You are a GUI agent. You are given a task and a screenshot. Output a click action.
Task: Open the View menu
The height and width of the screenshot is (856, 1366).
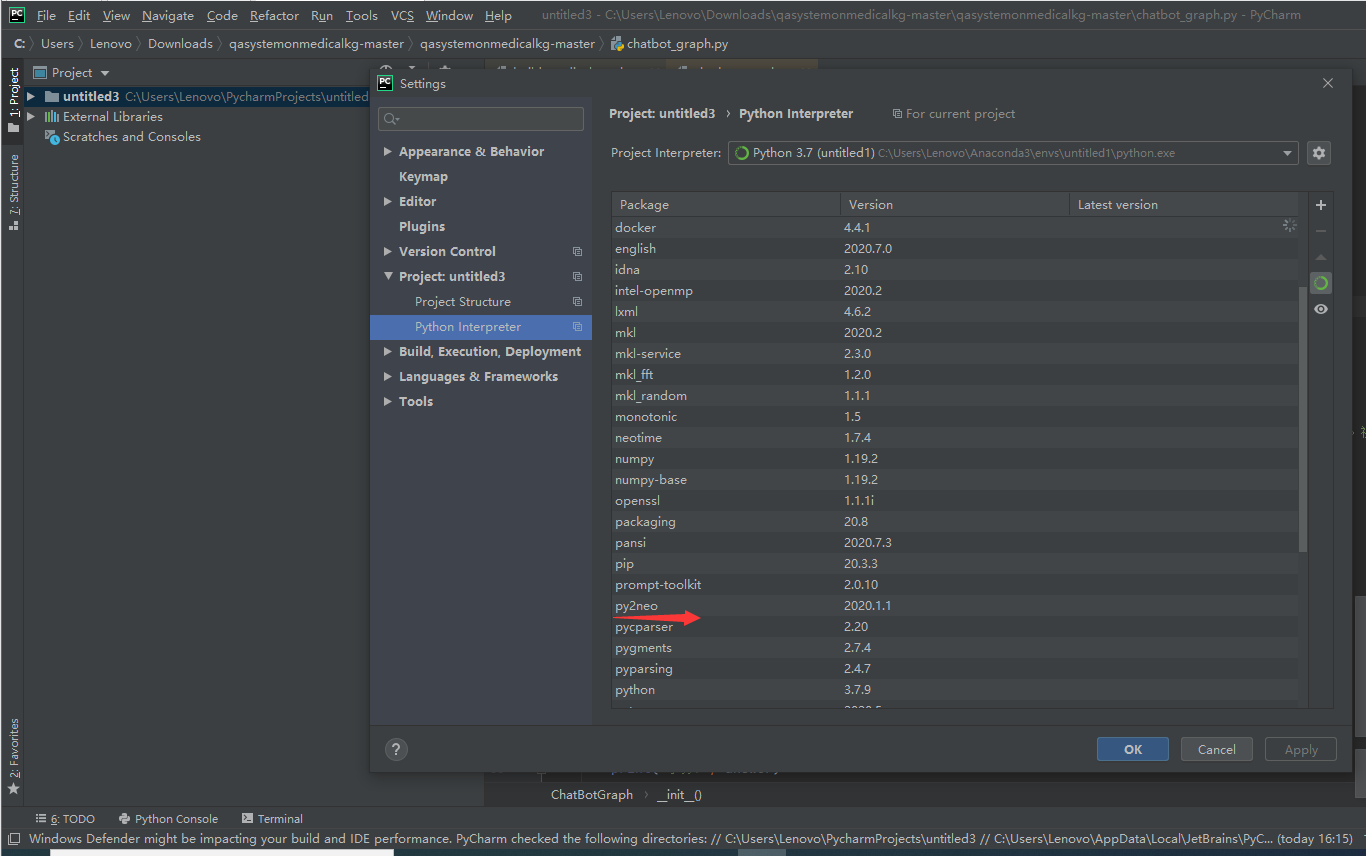[116, 16]
